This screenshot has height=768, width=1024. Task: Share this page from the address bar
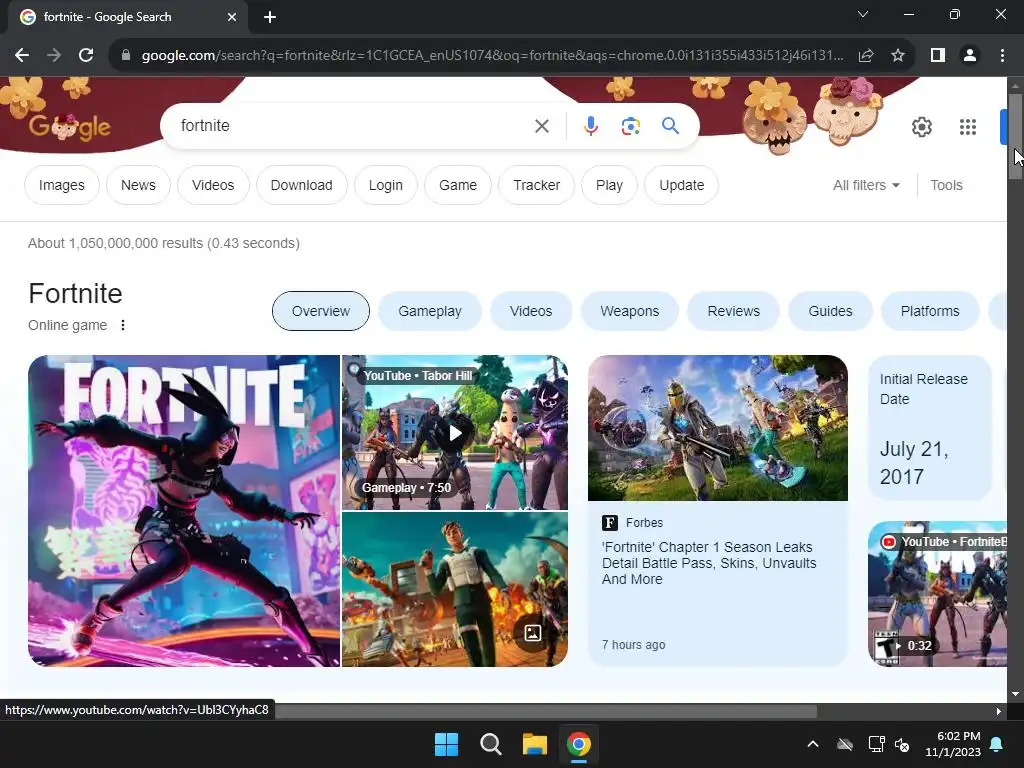click(866, 56)
